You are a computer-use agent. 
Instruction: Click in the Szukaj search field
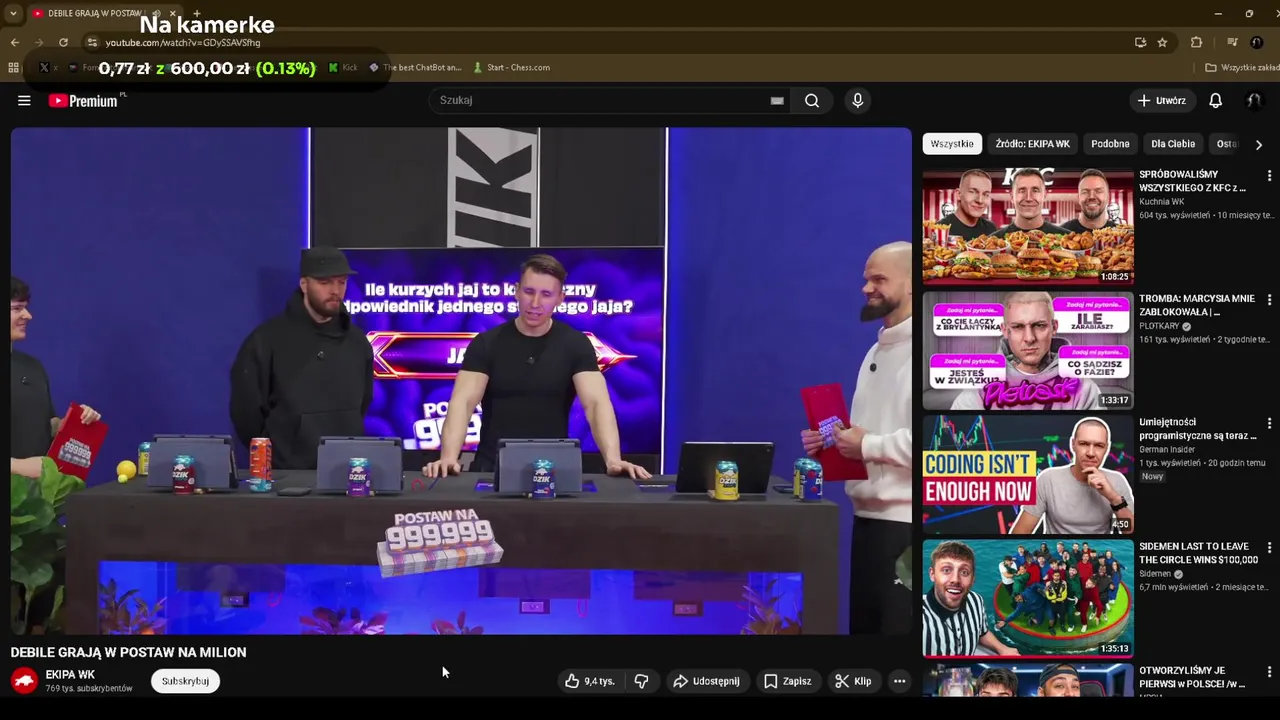600,100
